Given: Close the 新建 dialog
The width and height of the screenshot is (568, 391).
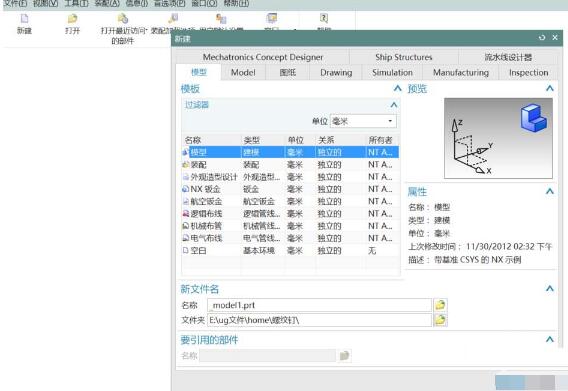Looking at the screenshot, I should tap(555, 38).
